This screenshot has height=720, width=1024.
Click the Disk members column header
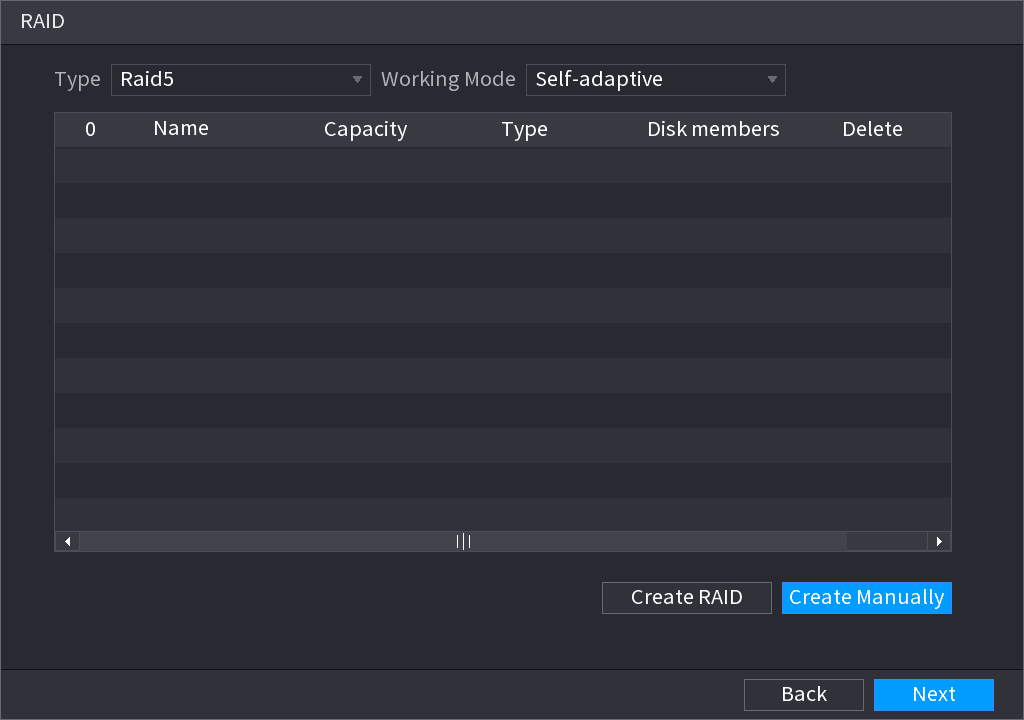click(713, 129)
